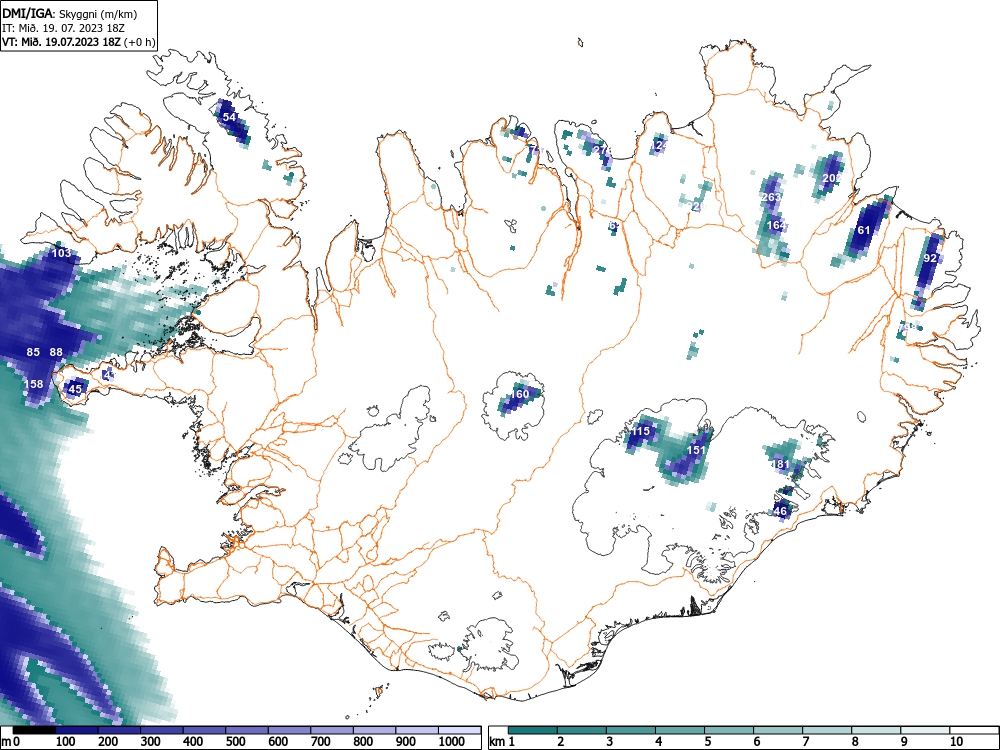This screenshot has width=1000, height=750.
Task: Click the 'km 1' start label of the legend
Action: coord(503,741)
